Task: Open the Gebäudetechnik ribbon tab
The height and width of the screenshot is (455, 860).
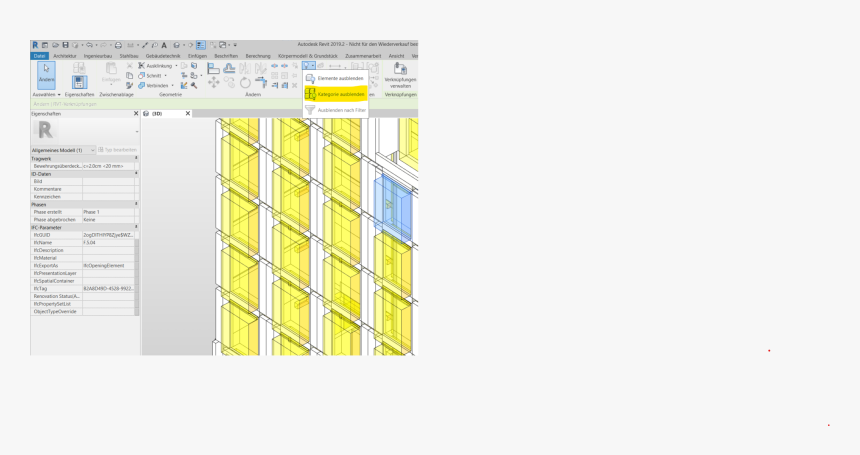Action: 163,56
